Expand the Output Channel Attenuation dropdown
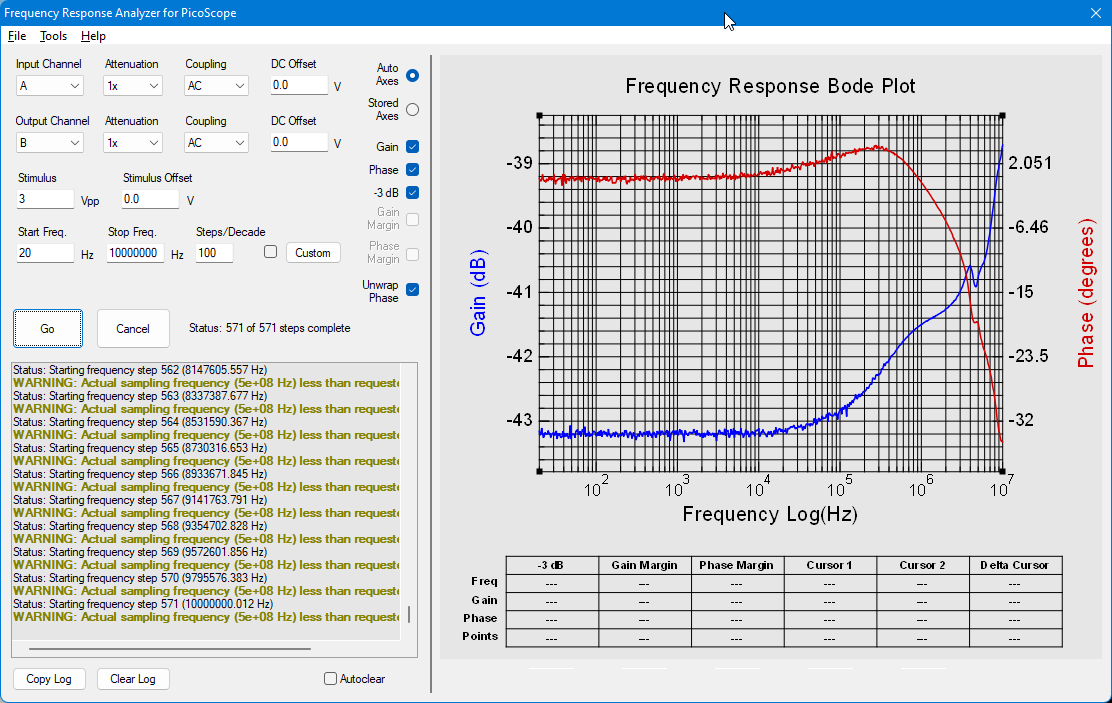The width and height of the screenshot is (1112, 703). click(133, 143)
